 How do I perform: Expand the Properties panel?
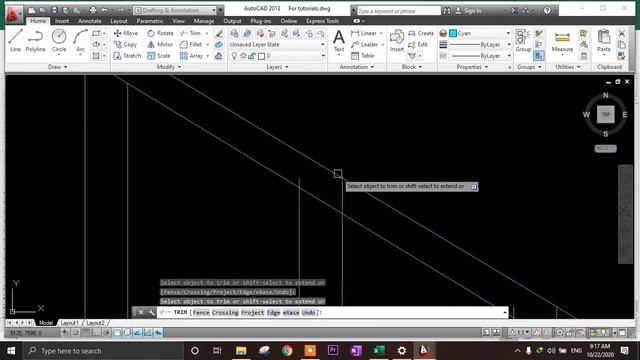[x=473, y=67]
